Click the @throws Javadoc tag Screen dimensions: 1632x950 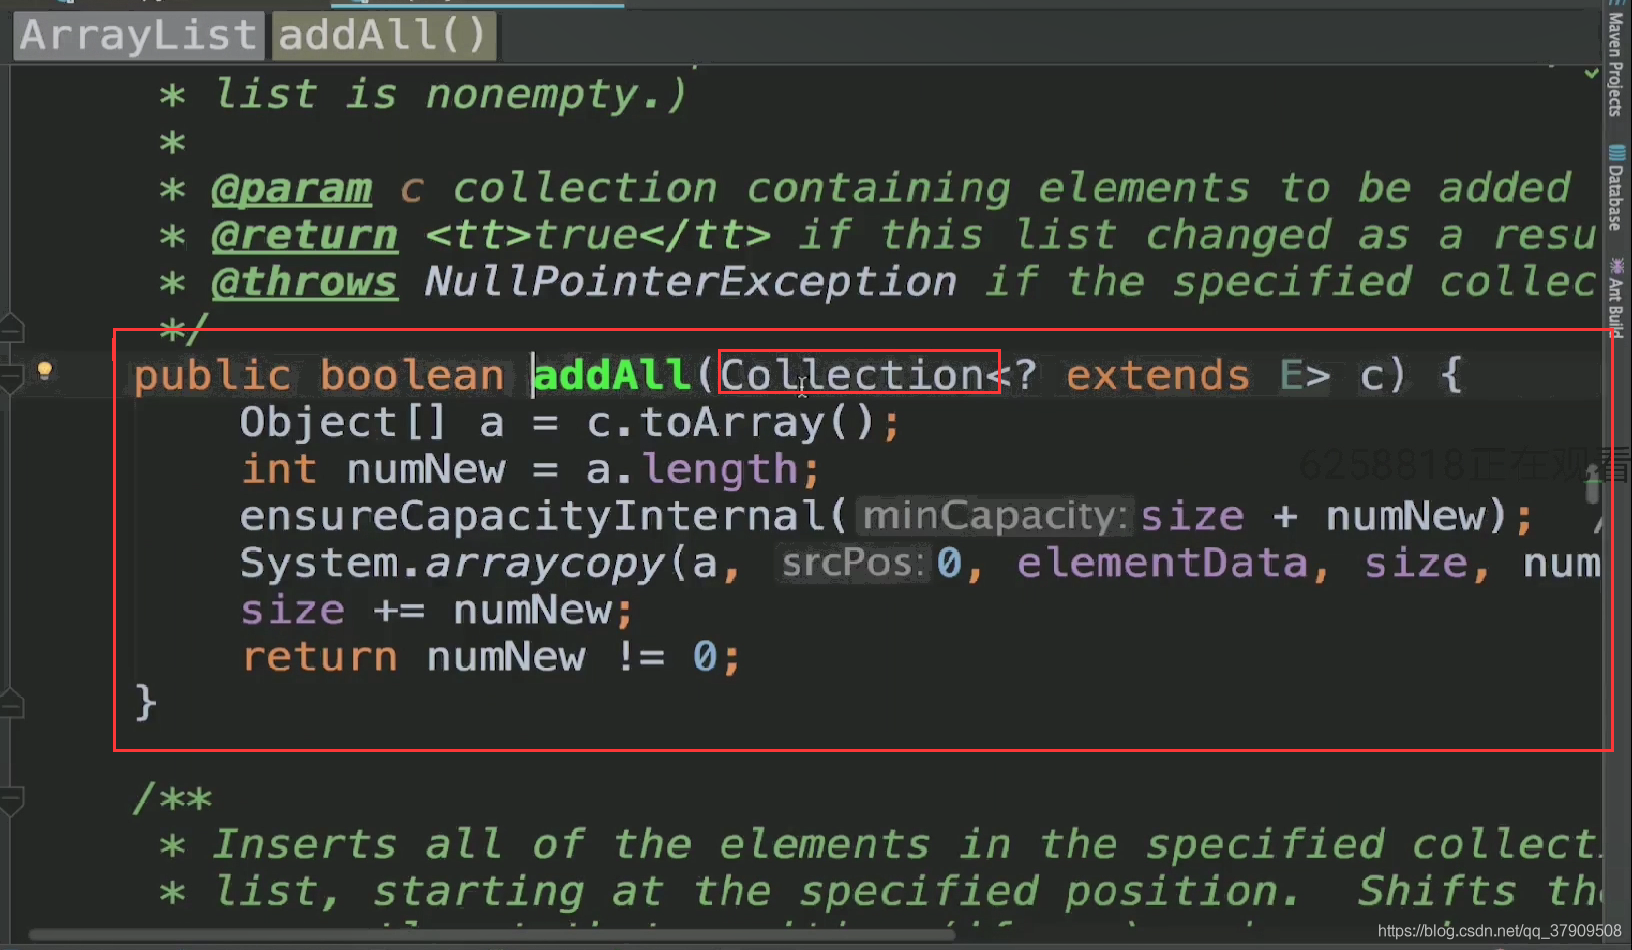pos(305,282)
